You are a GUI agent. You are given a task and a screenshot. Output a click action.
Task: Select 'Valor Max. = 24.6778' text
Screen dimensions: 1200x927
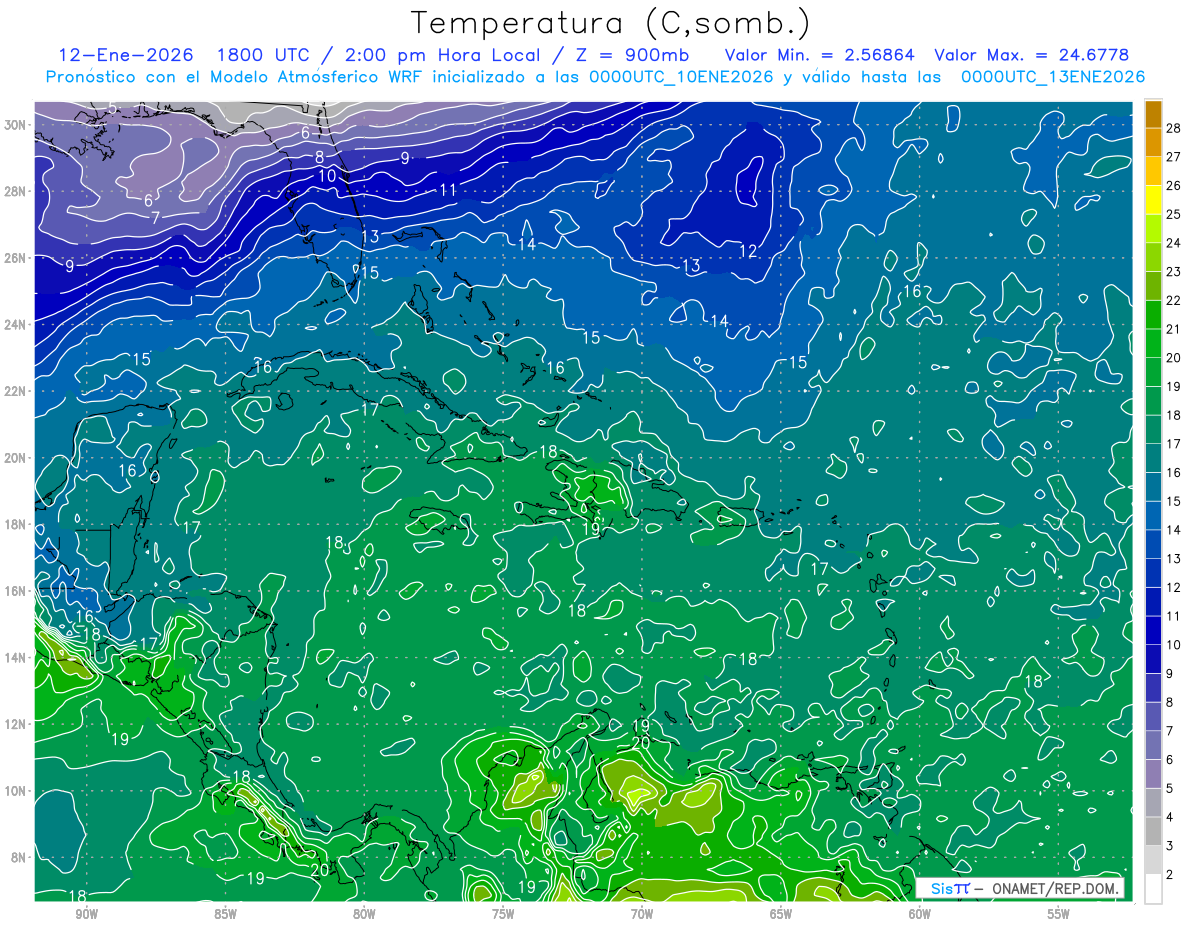(1032, 55)
